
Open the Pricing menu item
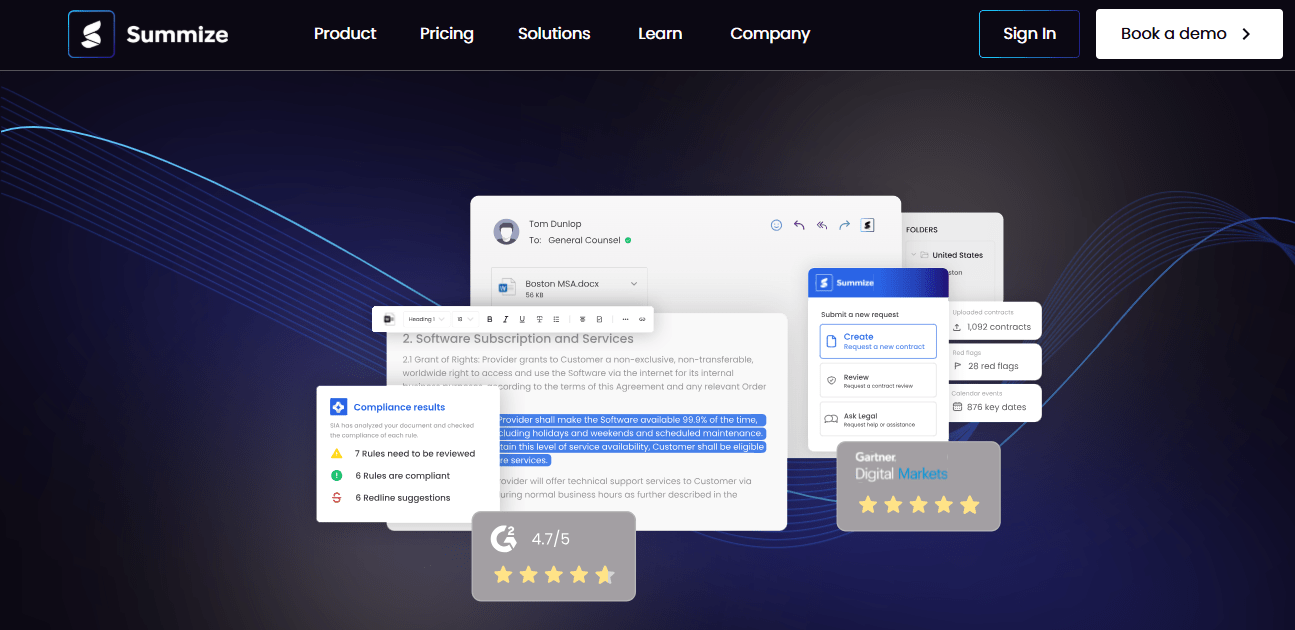coord(446,34)
